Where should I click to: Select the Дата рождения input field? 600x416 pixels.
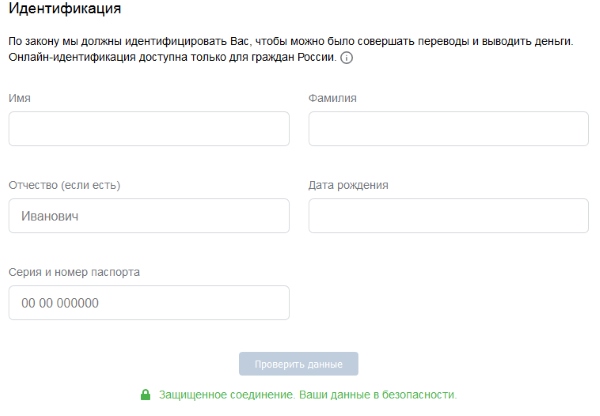tap(448, 216)
